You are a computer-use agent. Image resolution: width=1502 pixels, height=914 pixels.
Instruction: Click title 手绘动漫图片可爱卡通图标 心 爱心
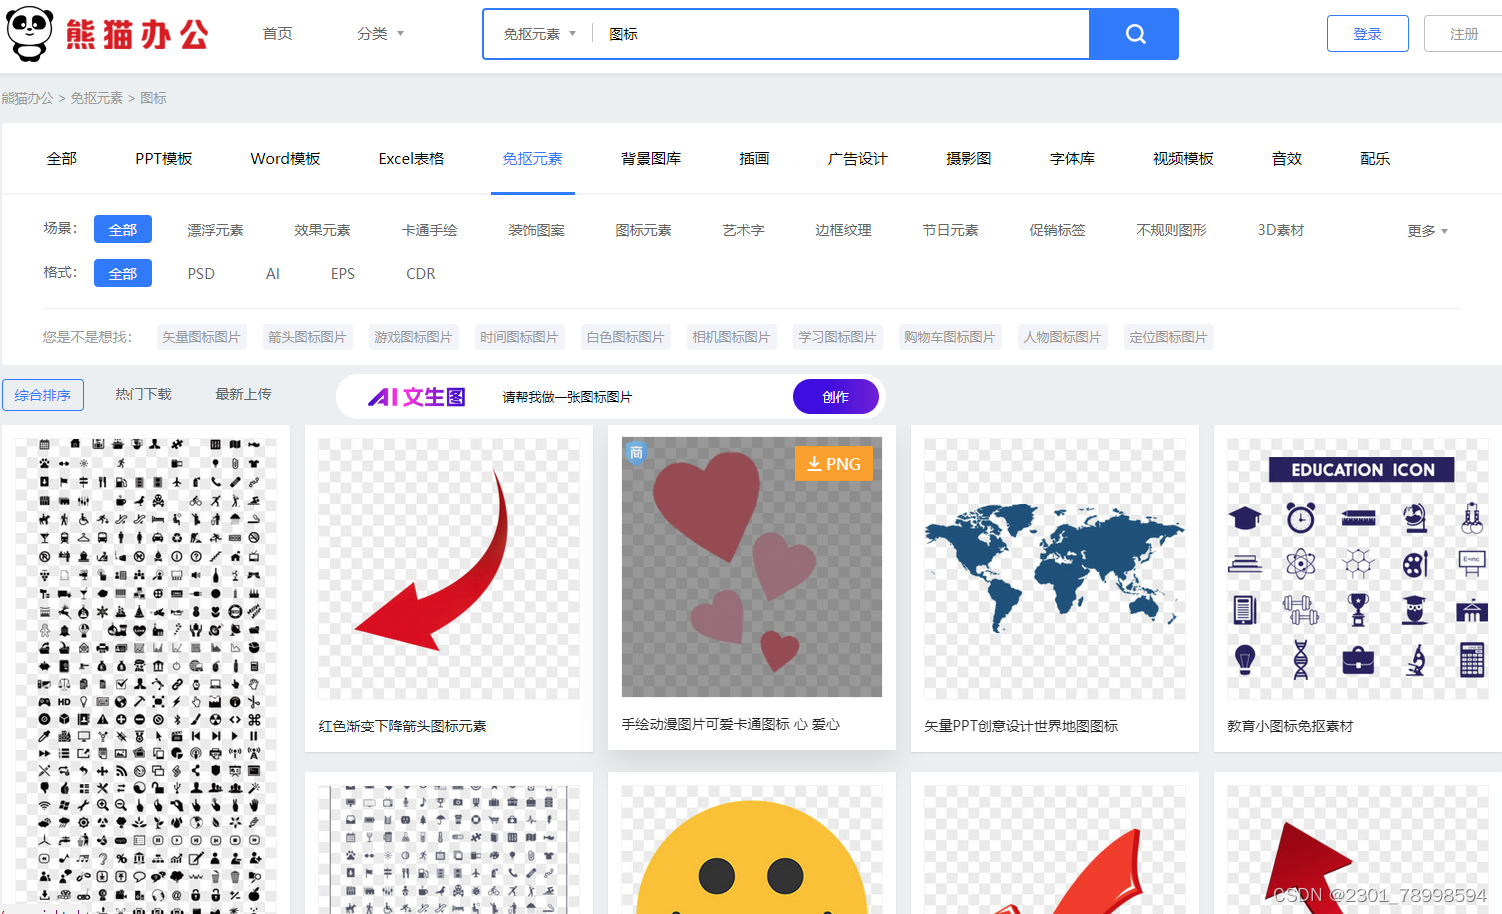point(731,724)
